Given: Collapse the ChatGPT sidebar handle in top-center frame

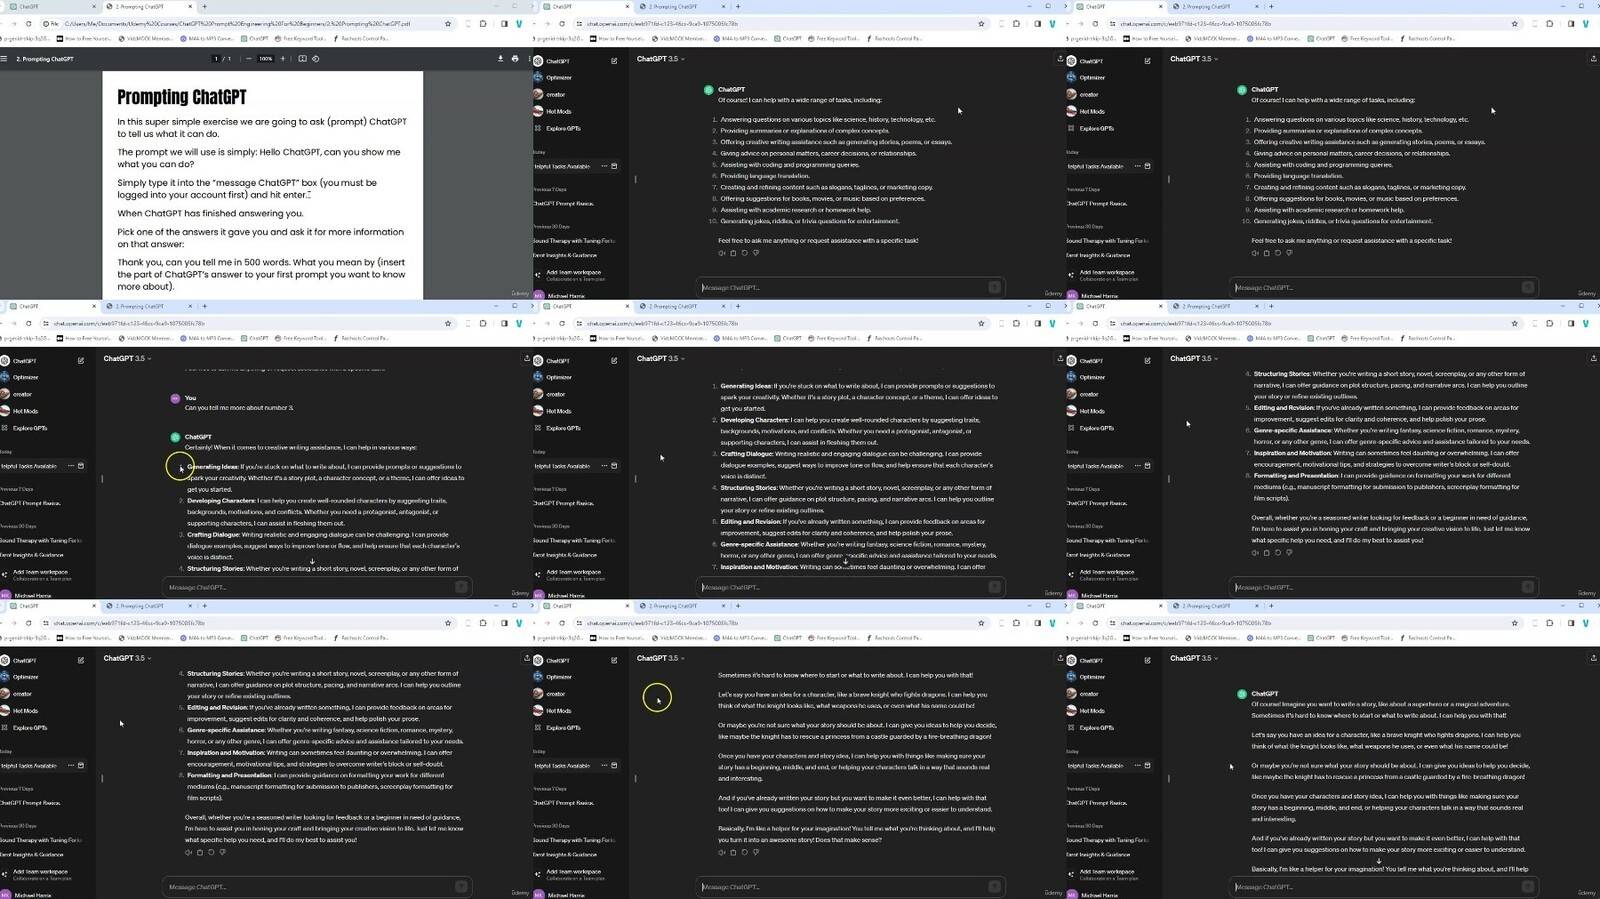Looking at the screenshot, I should pos(636,180).
